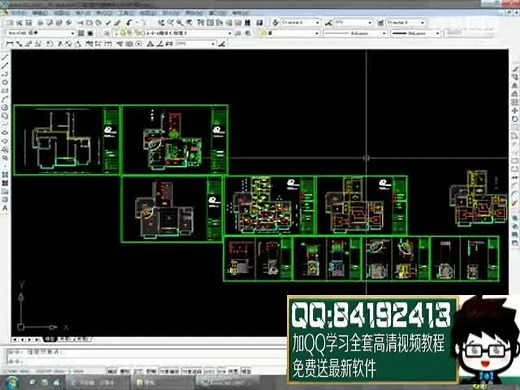The width and height of the screenshot is (520, 390).
Task: Click the top-left floor plan sheet thumbnail
Action: 67,140
